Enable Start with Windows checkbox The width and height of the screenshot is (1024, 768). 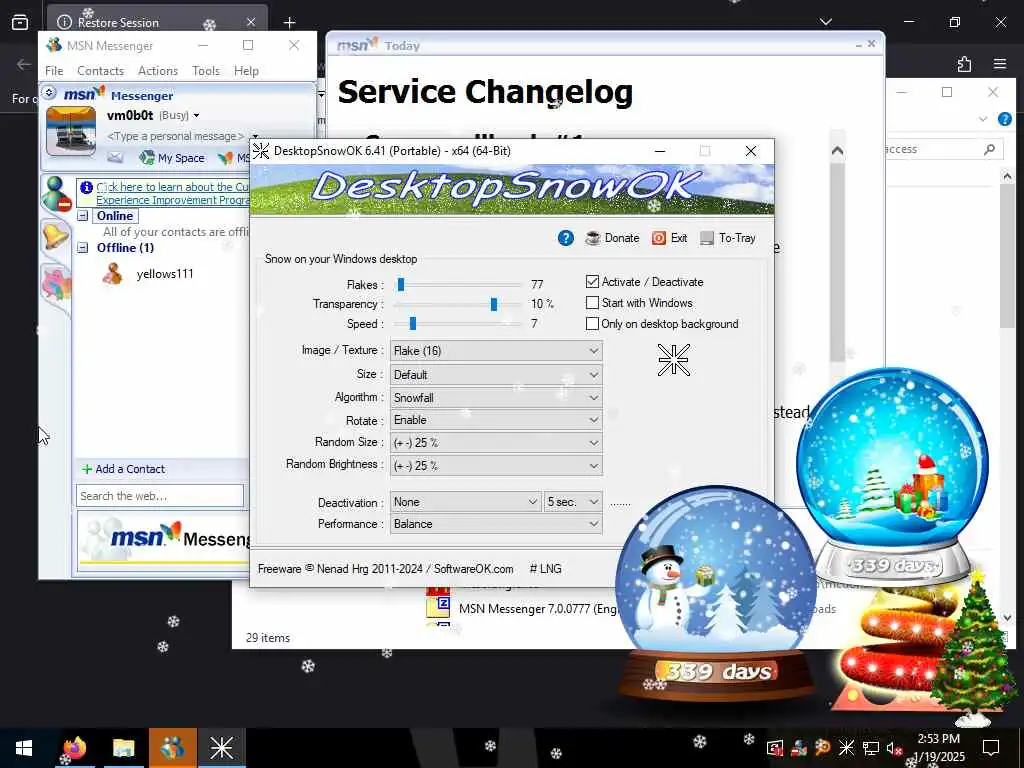point(592,302)
